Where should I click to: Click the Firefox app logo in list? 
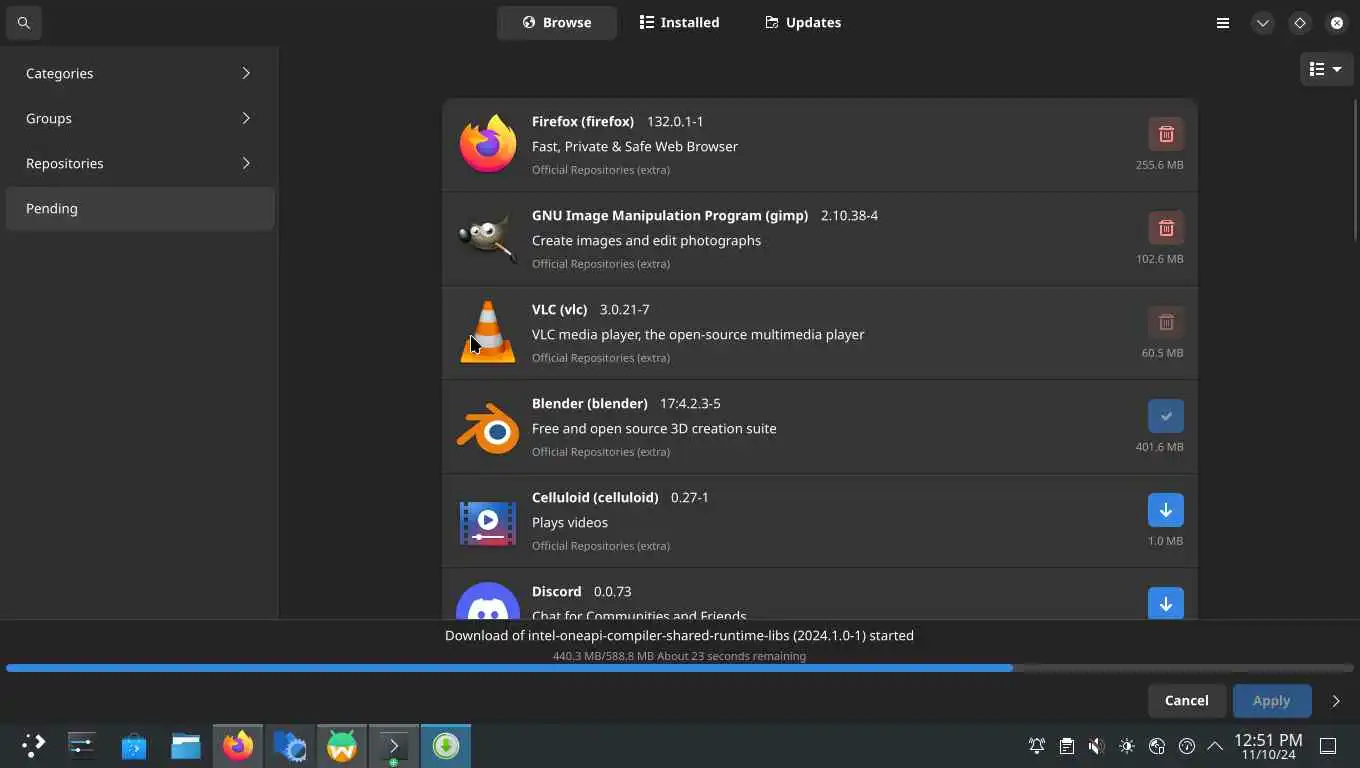pos(488,144)
